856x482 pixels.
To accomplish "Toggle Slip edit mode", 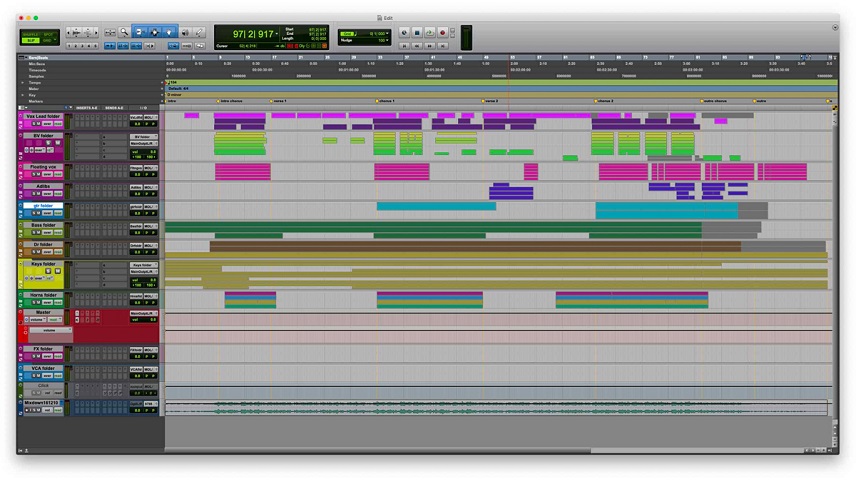I will (31, 40).
